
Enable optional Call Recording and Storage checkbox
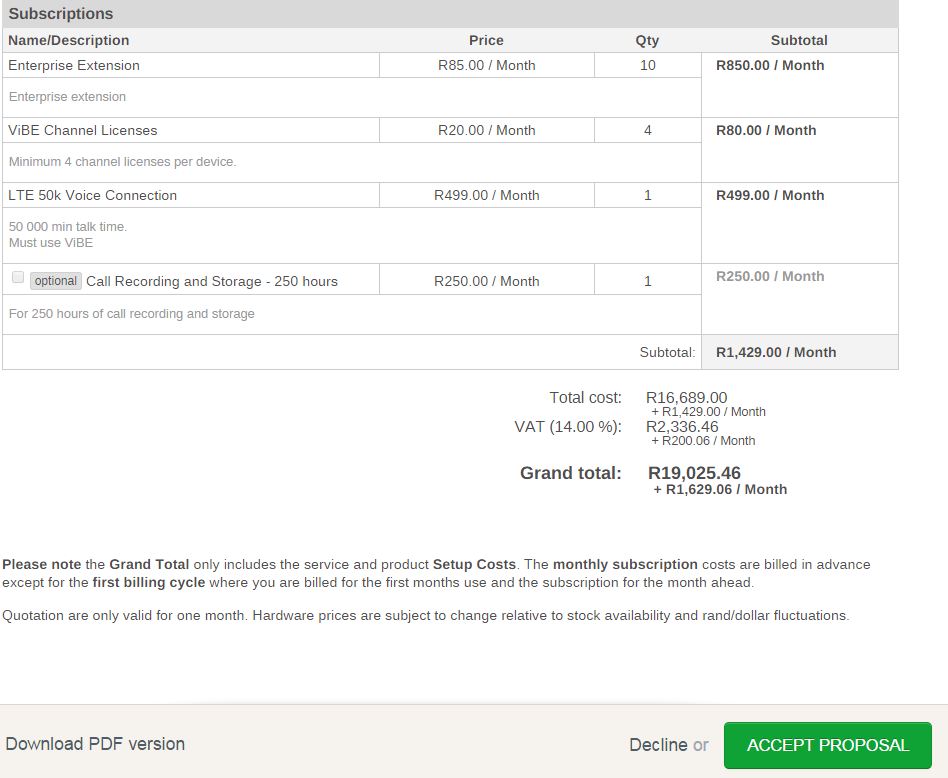18,278
